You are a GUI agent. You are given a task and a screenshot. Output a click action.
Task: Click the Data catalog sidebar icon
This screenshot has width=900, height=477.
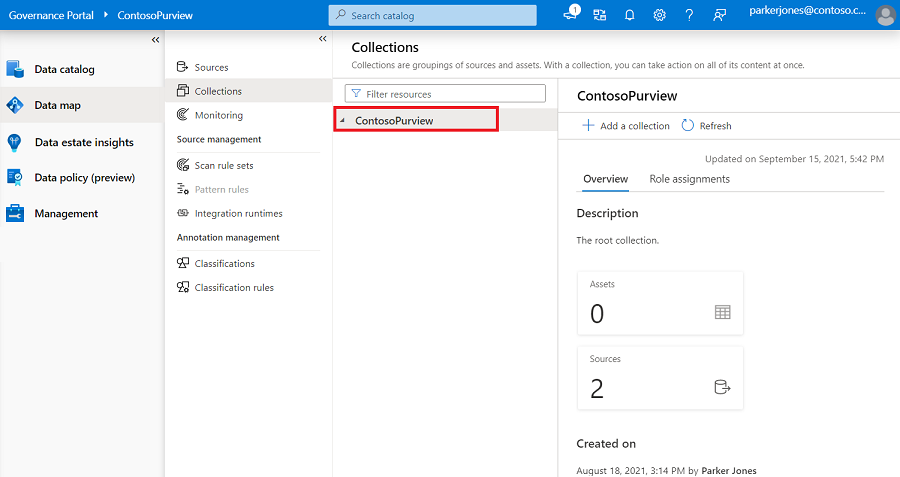pos(15,69)
